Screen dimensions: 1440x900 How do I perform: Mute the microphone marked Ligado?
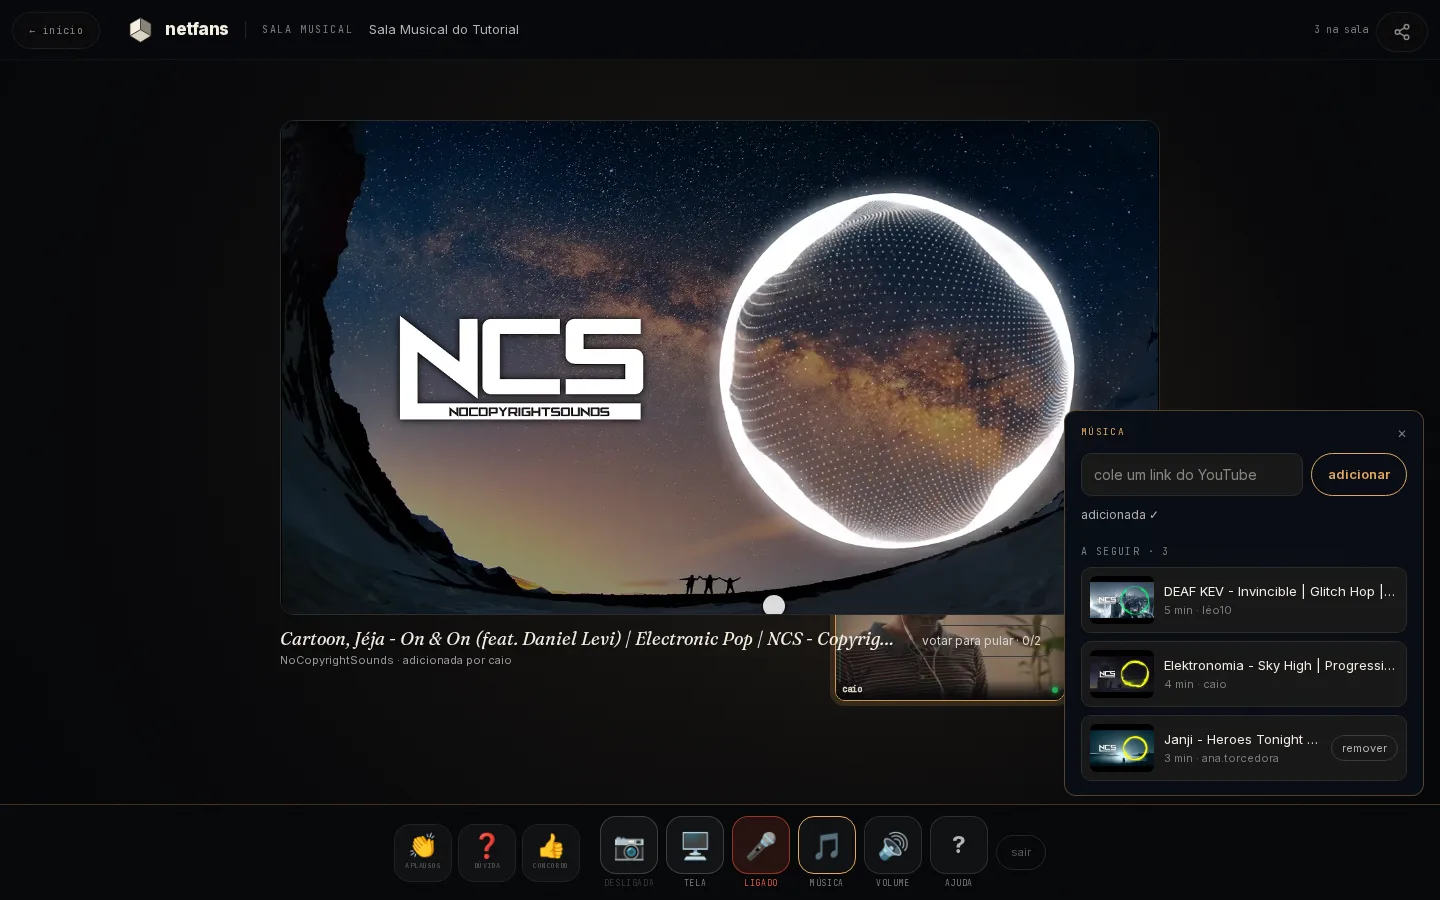(761, 846)
